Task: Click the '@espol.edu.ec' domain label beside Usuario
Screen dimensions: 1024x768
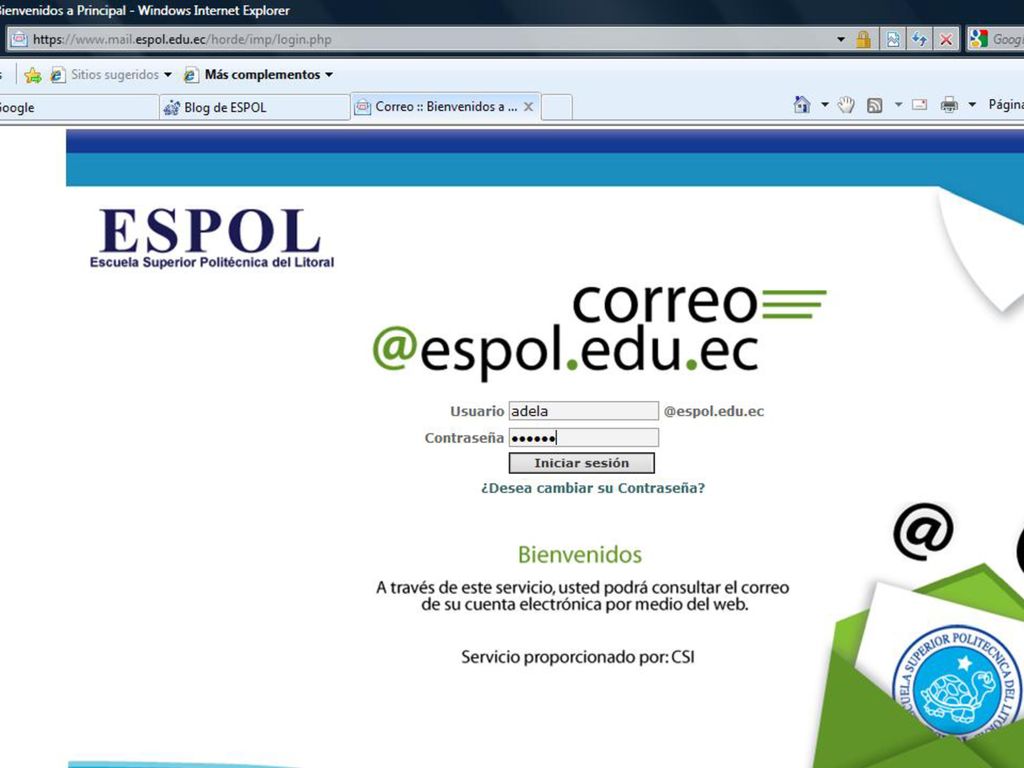Action: click(714, 411)
